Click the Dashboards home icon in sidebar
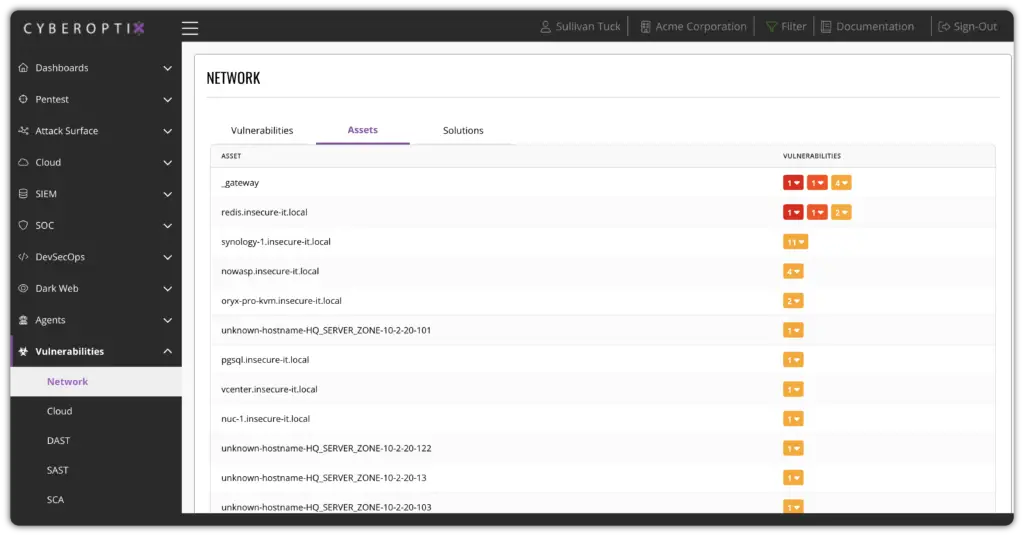This screenshot has height=536, width=1024. [x=24, y=68]
